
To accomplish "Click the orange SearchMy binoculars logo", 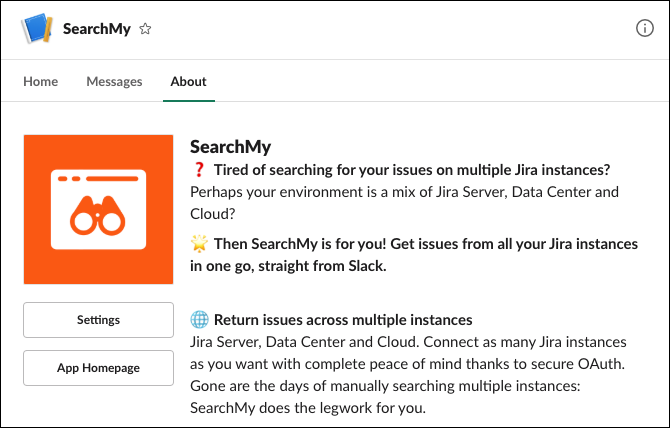I will pos(98,209).
